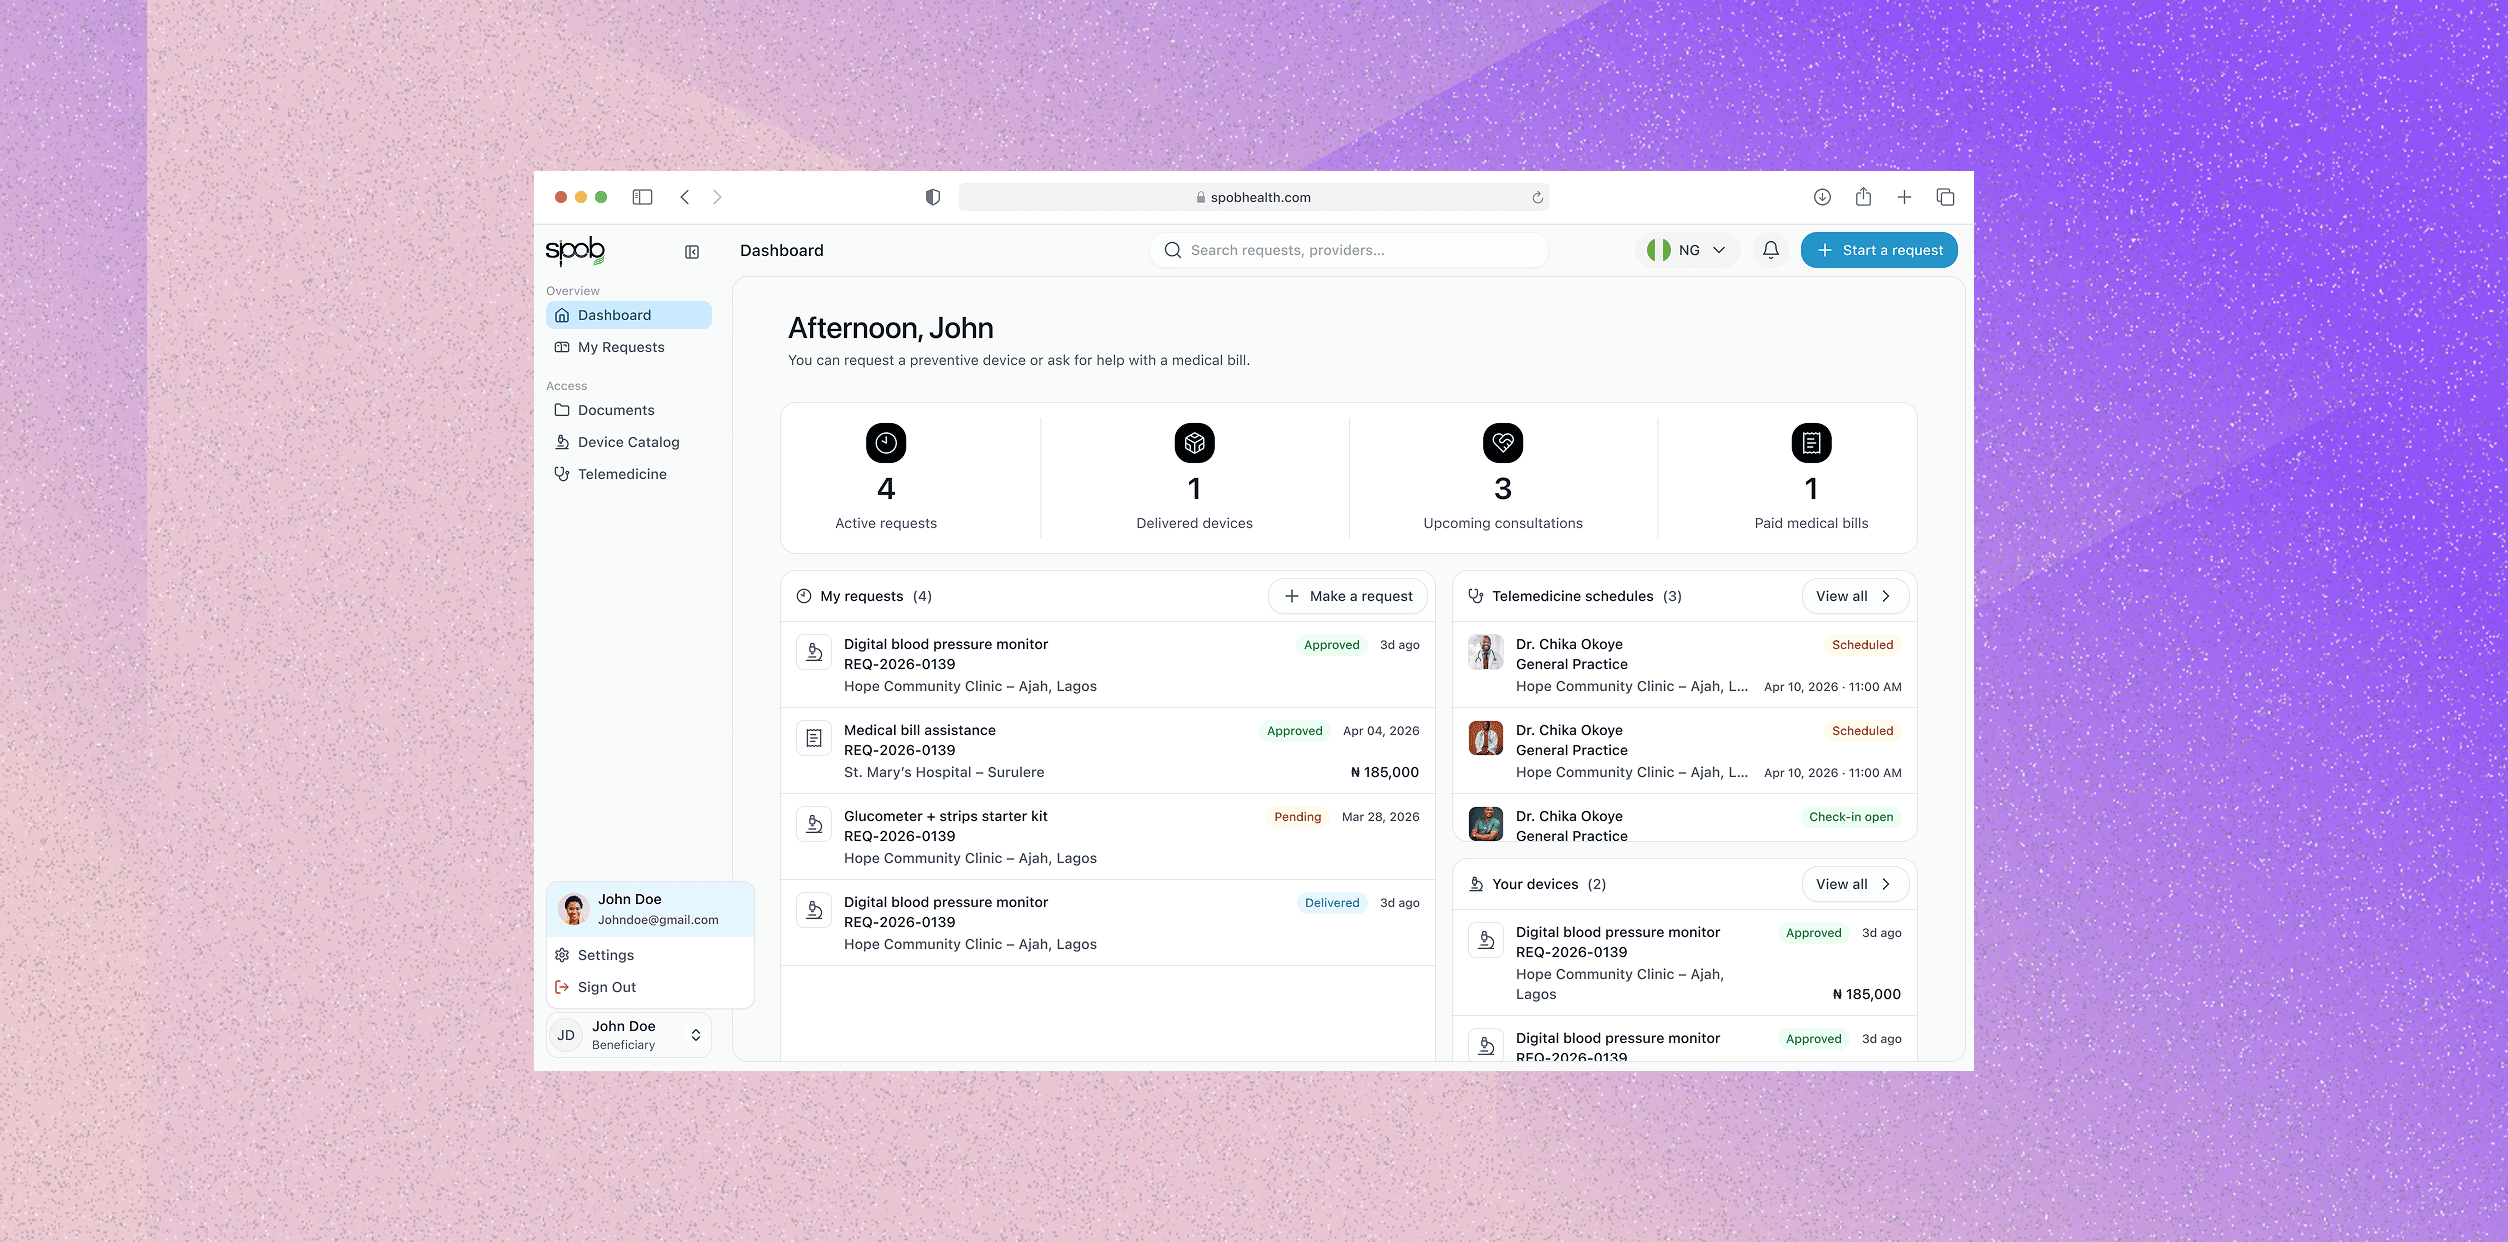Viewport: 2508px width, 1242px height.
Task: Click the Make a request button
Action: click(1348, 596)
